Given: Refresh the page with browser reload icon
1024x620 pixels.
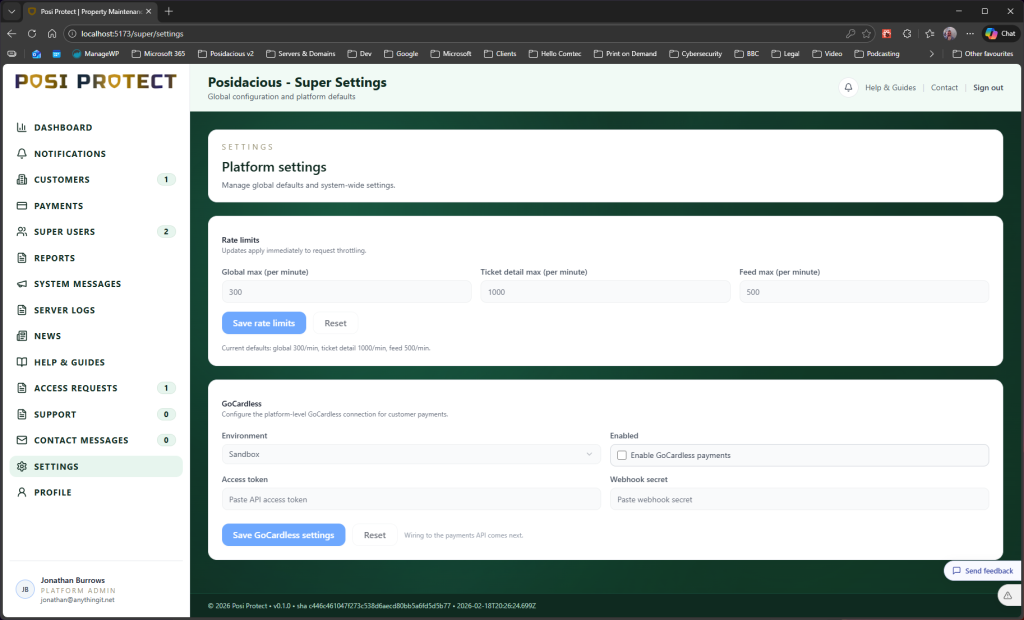Looking at the screenshot, I should [32, 33].
